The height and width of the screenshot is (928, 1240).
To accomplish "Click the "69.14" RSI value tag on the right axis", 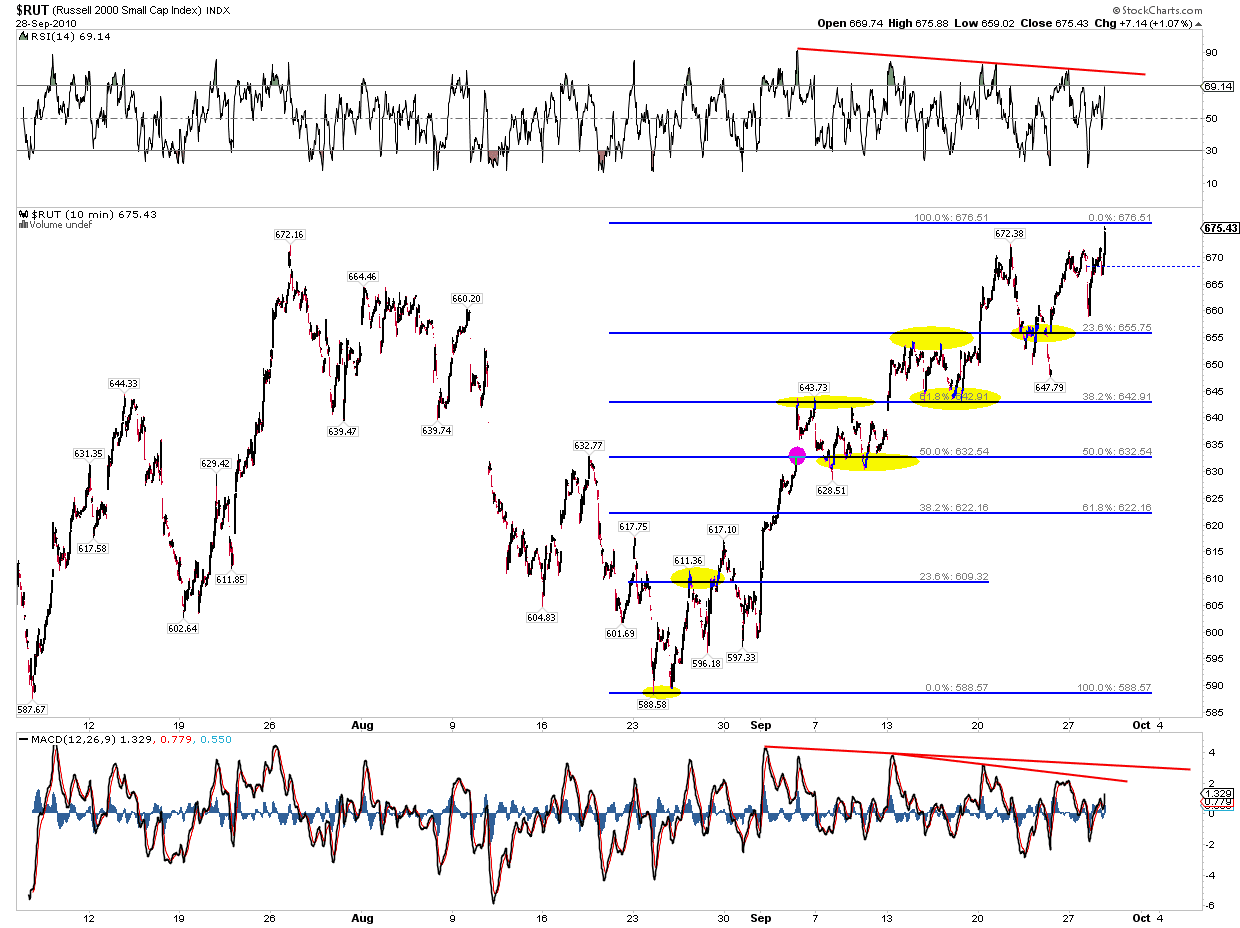I will click(1217, 86).
